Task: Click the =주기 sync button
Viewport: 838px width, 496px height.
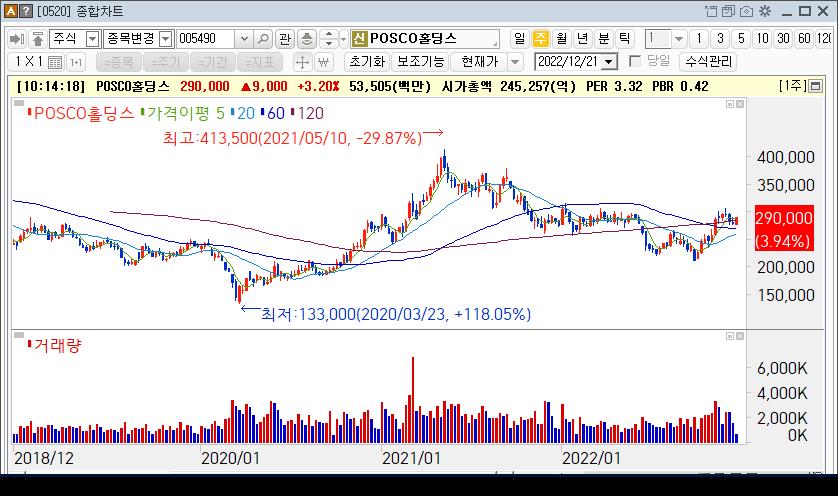Action: (166, 63)
